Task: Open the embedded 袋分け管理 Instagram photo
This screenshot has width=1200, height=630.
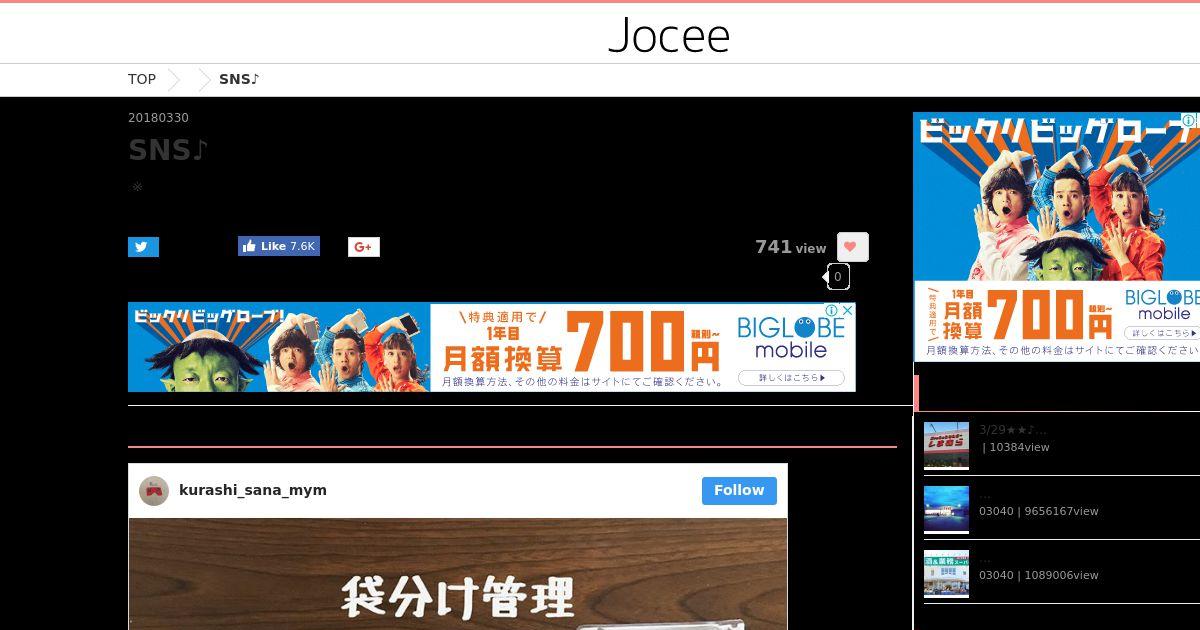Action: pyautogui.click(x=458, y=574)
